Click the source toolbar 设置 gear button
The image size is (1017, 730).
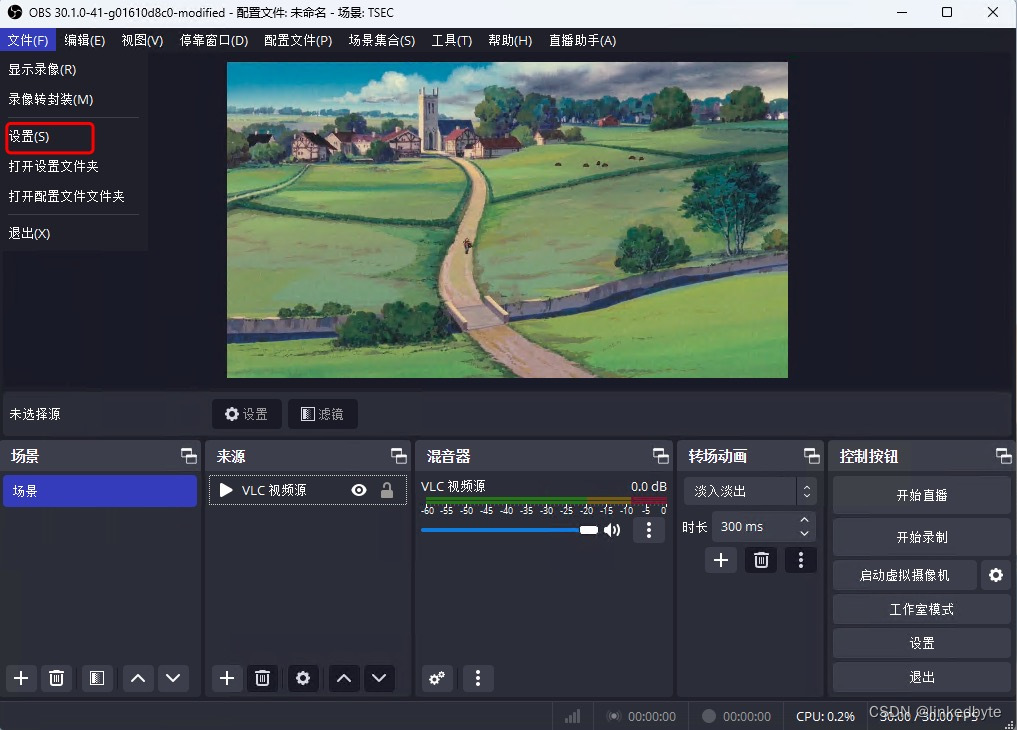pyautogui.click(x=246, y=414)
